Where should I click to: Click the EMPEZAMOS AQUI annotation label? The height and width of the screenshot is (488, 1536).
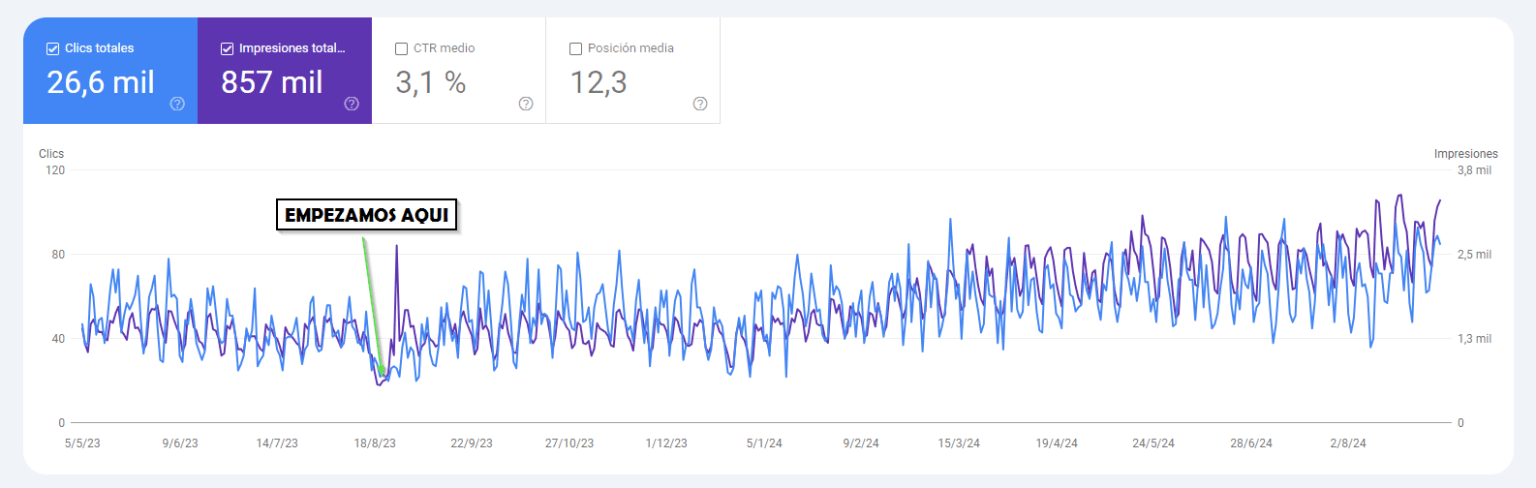(x=366, y=217)
